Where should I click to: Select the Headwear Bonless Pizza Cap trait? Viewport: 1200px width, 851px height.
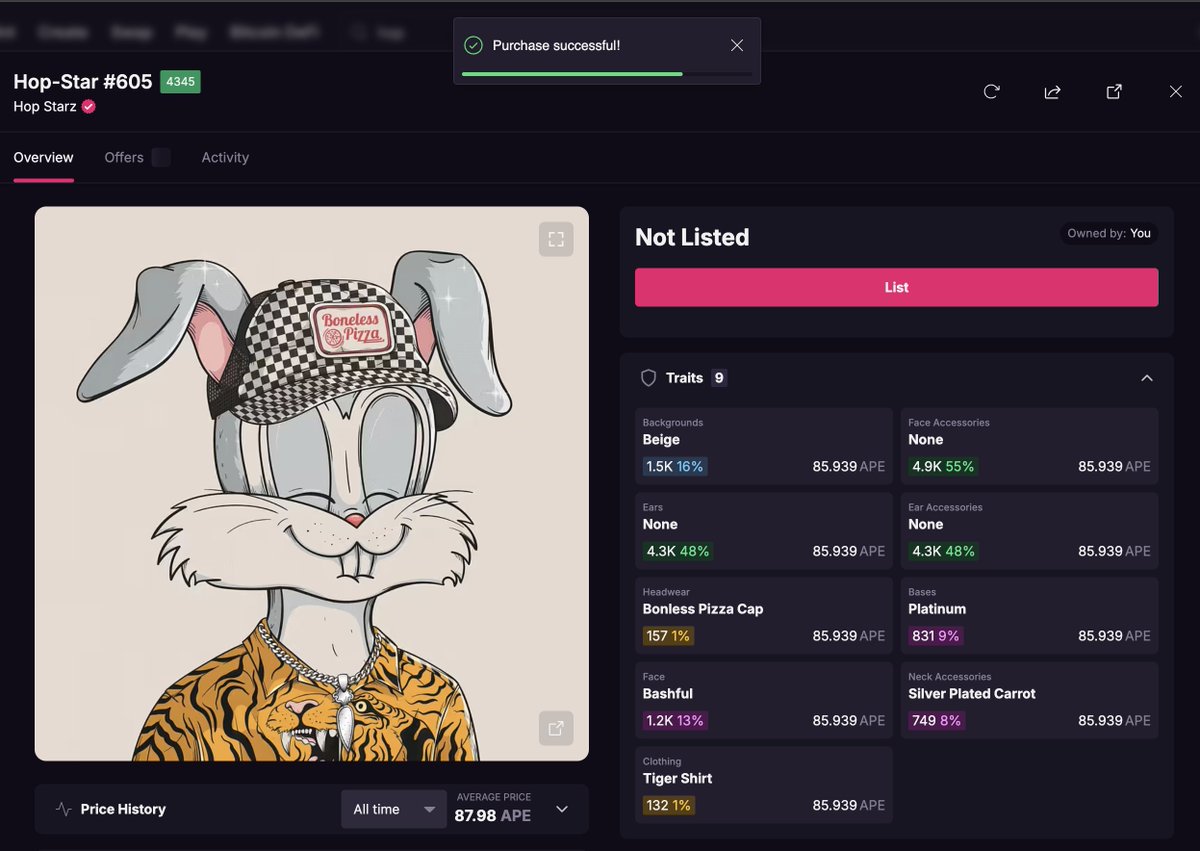tap(764, 615)
